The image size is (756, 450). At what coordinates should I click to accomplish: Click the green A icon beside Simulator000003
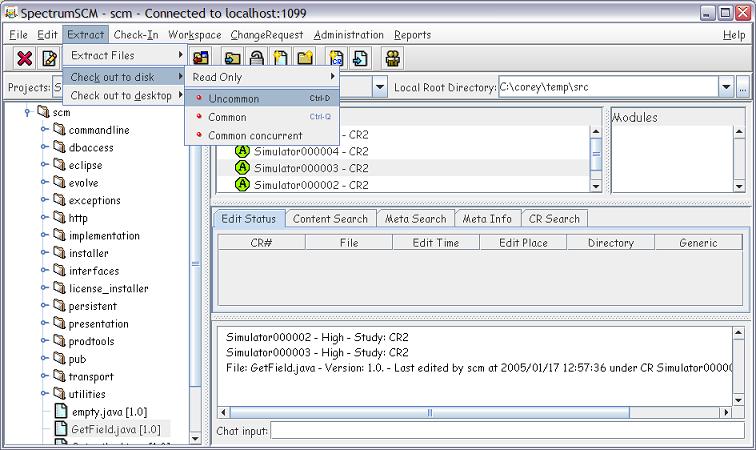click(242, 168)
